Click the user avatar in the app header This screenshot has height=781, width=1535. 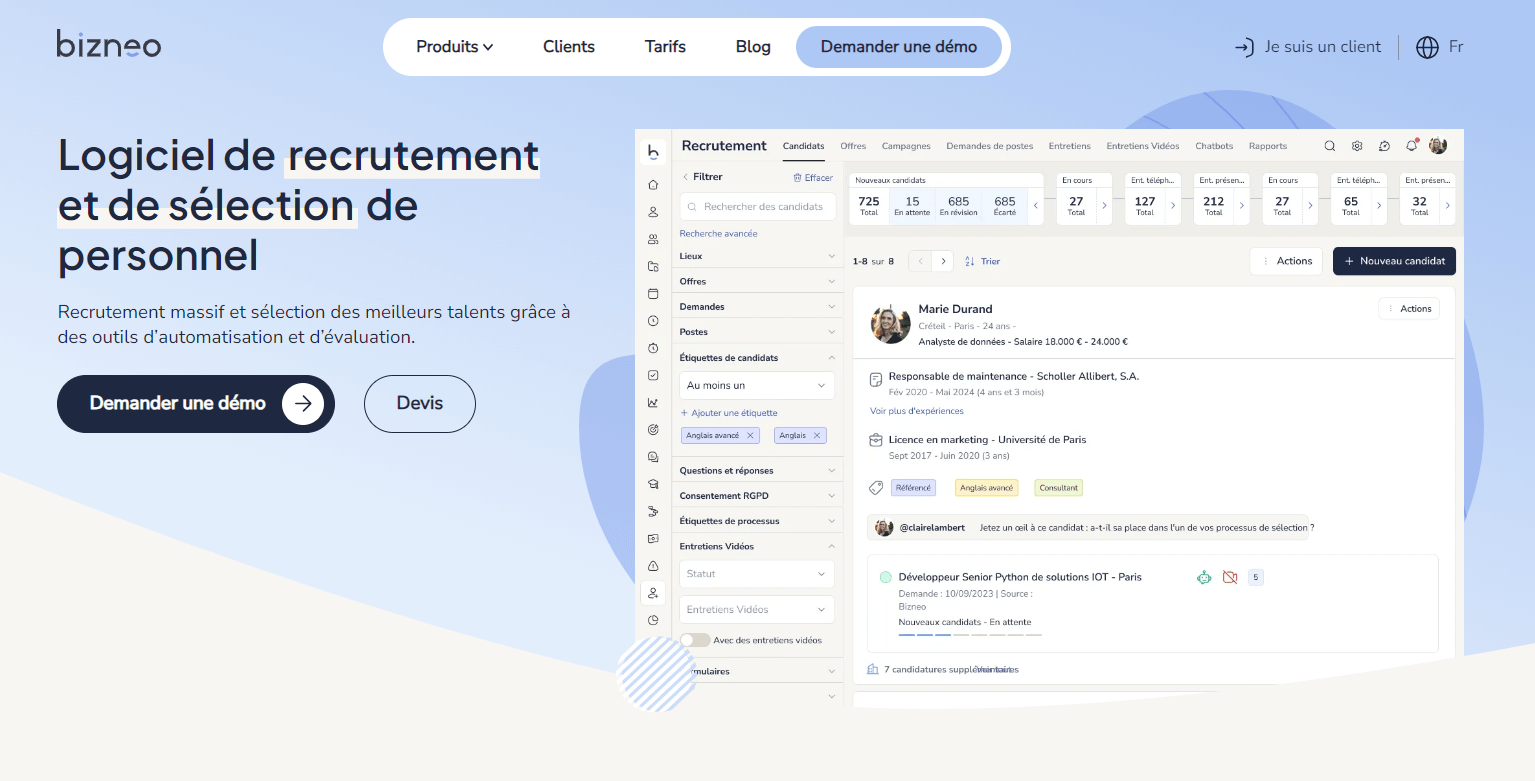point(1438,146)
